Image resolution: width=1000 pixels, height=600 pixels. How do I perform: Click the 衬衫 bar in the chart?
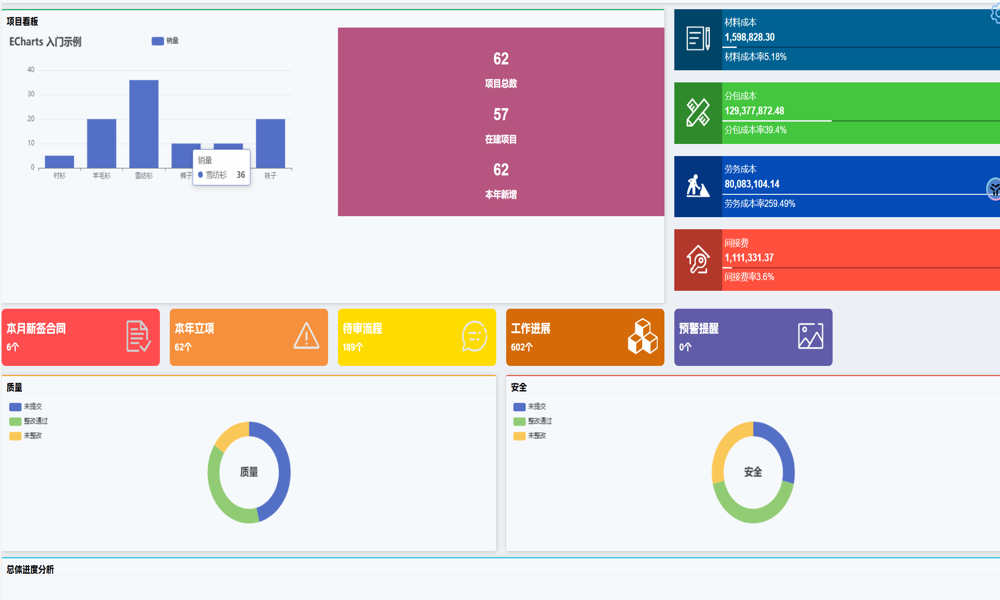59,162
